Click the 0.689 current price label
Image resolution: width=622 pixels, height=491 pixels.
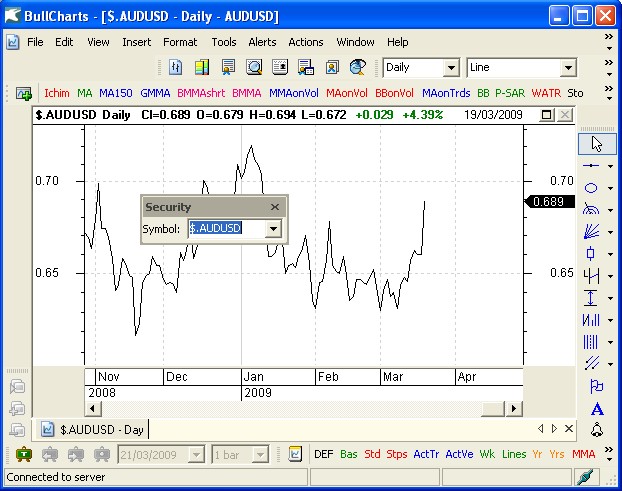tap(549, 202)
